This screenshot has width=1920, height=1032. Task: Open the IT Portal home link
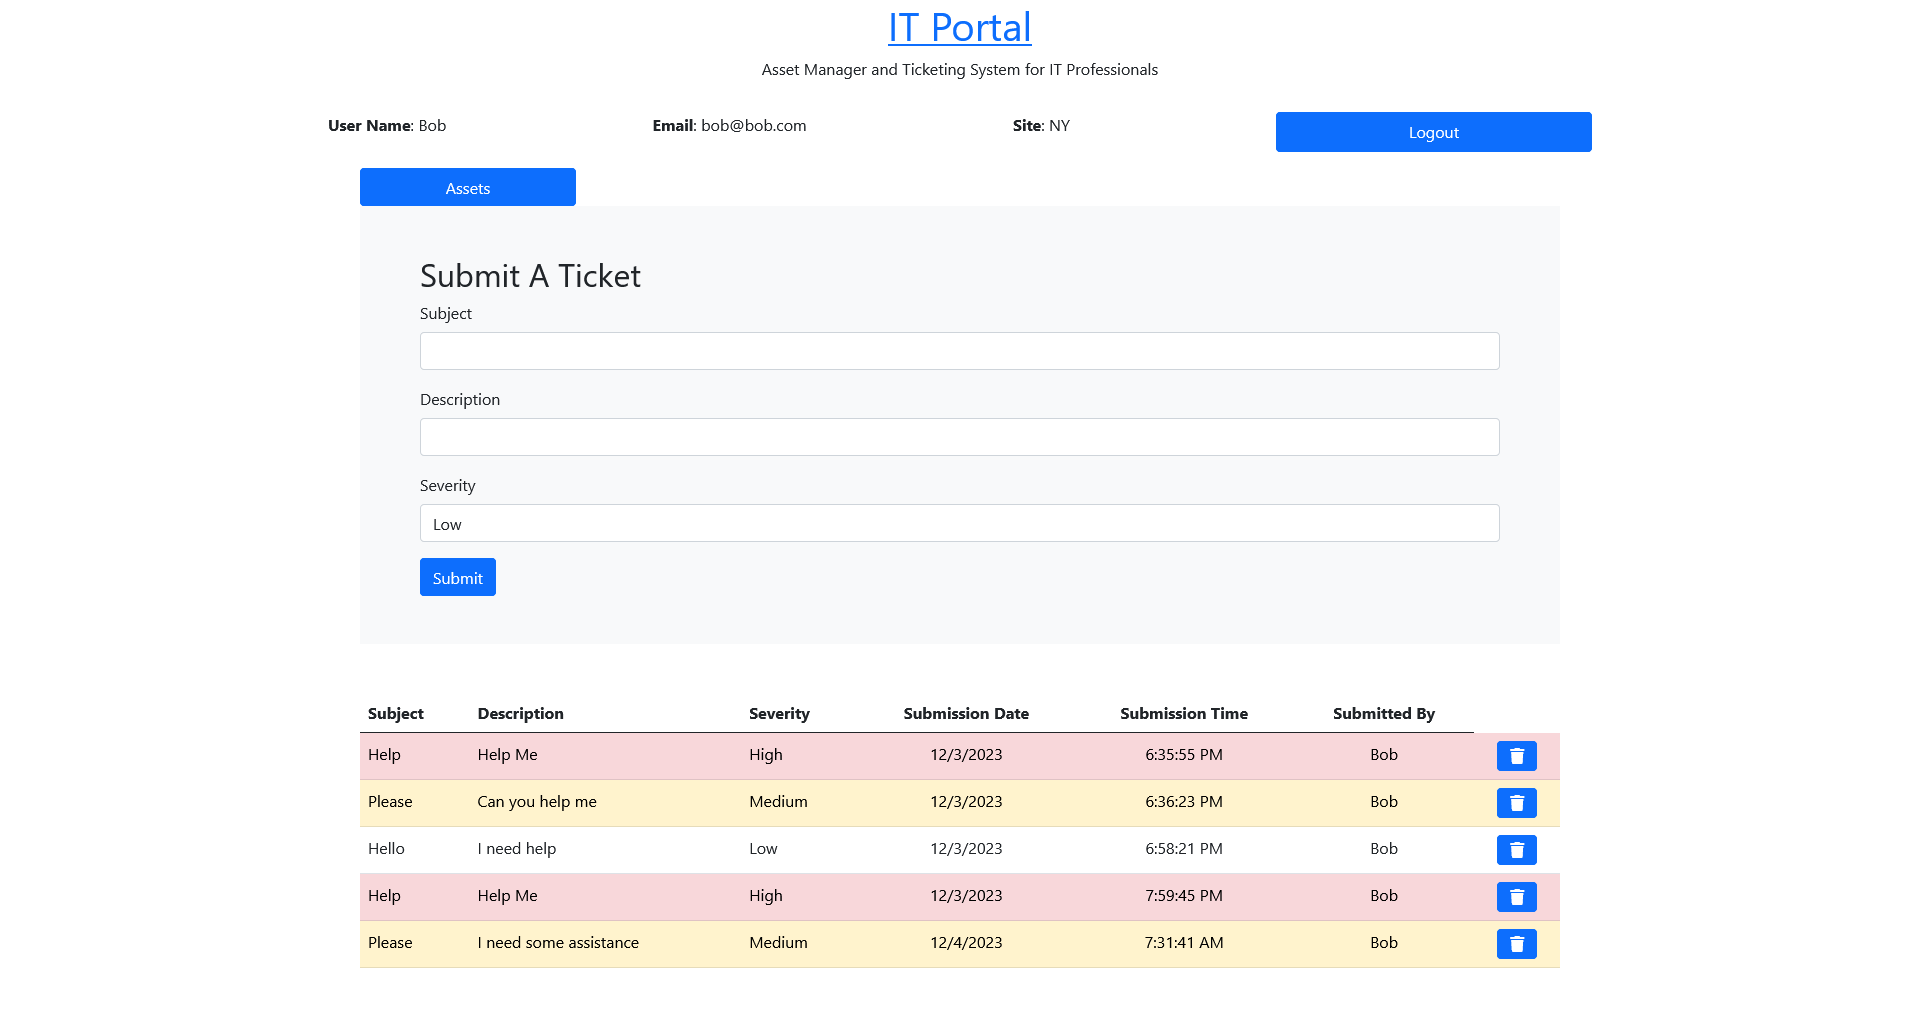[959, 27]
